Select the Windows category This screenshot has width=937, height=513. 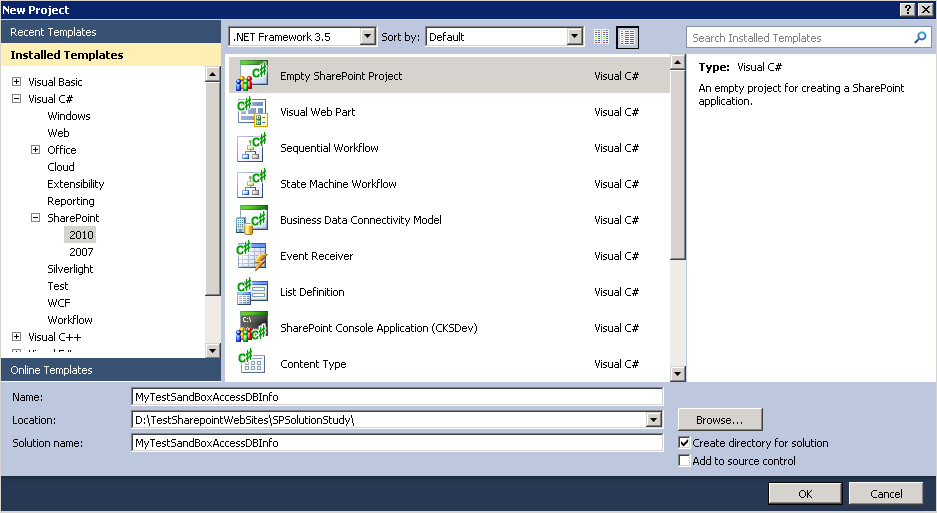(69, 116)
